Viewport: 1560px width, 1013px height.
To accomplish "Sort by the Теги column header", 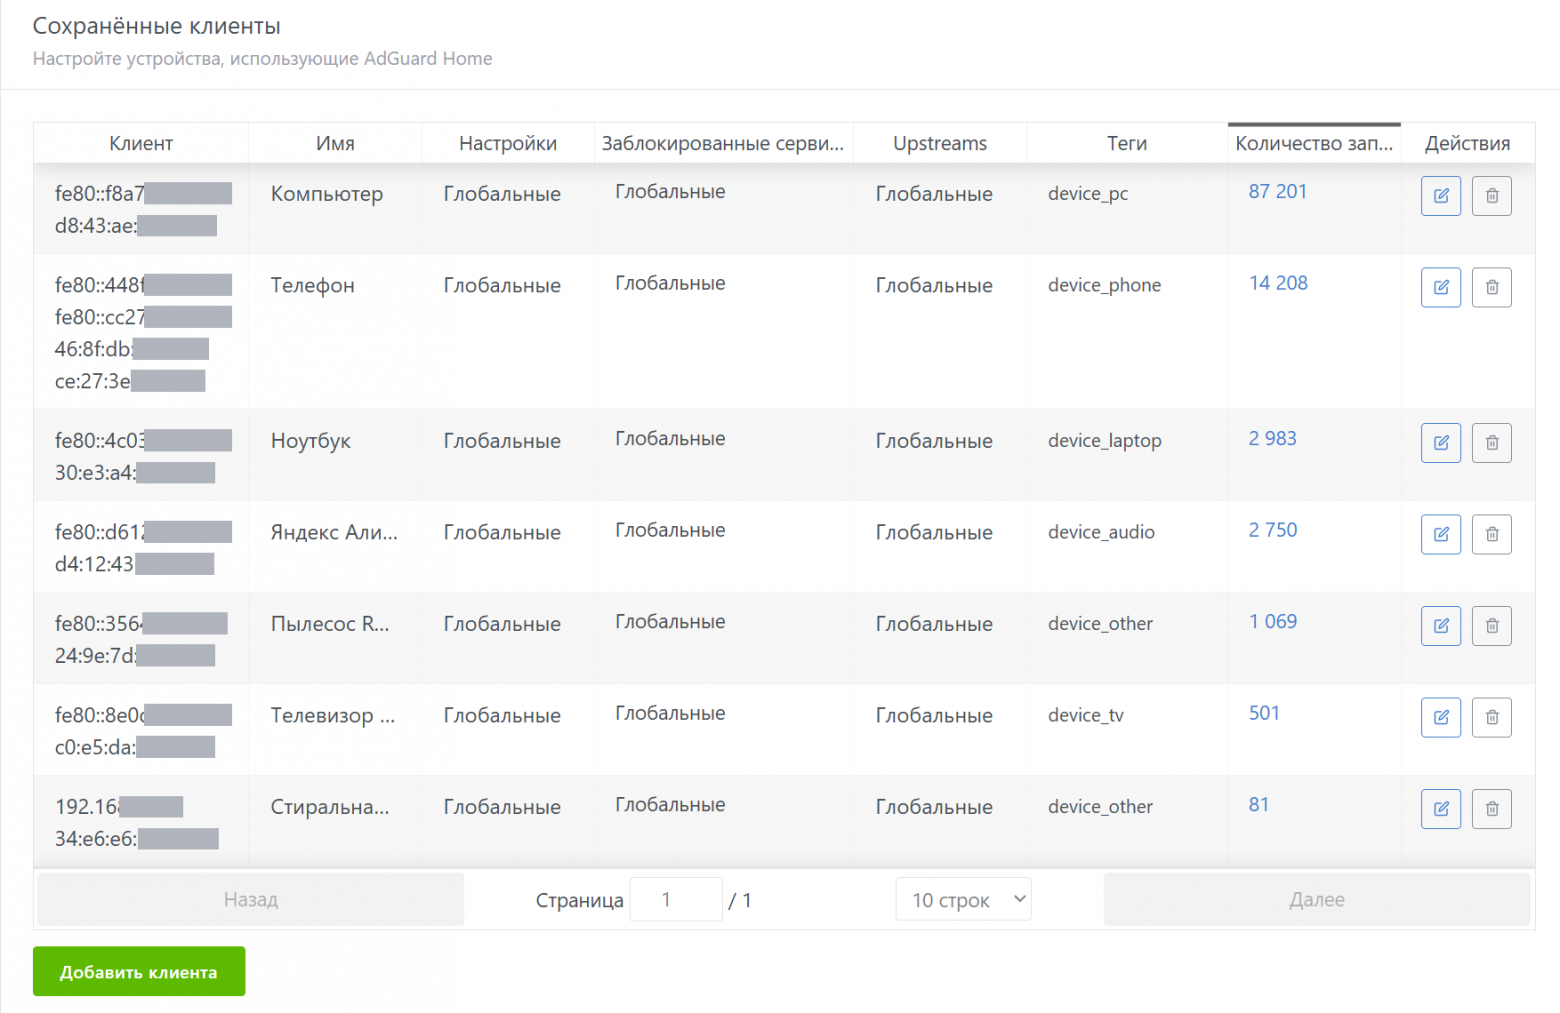I will [x=1126, y=143].
